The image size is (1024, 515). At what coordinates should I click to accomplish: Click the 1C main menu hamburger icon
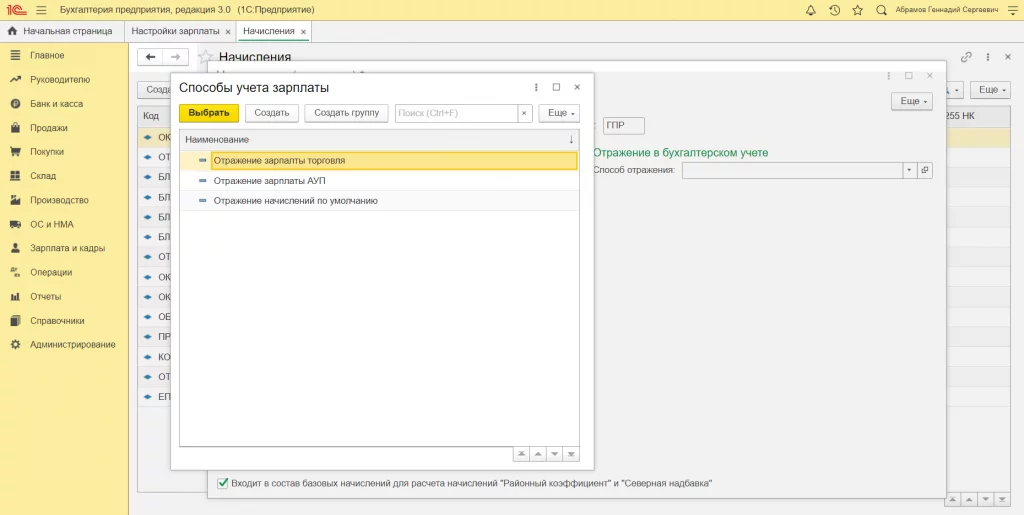pos(41,10)
